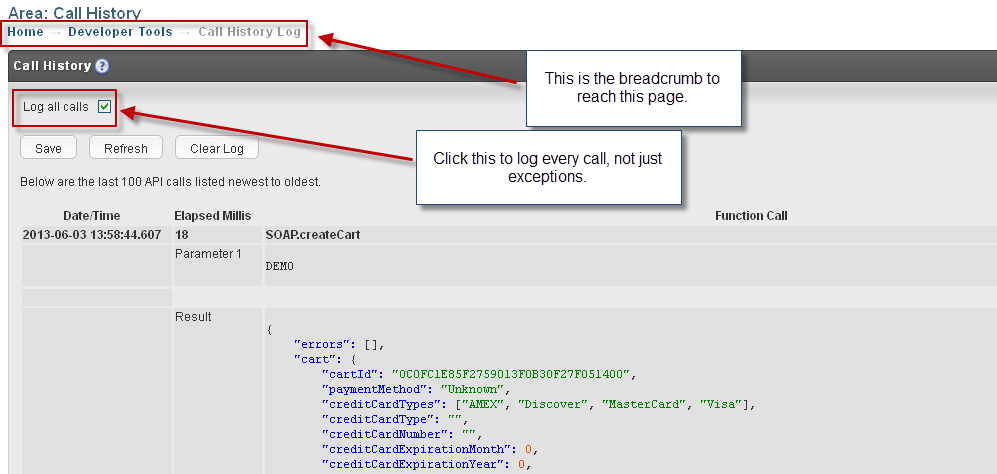The height and width of the screenshot is (474, 997).
Task: Click the cartId value in the result
Action: 510,373
